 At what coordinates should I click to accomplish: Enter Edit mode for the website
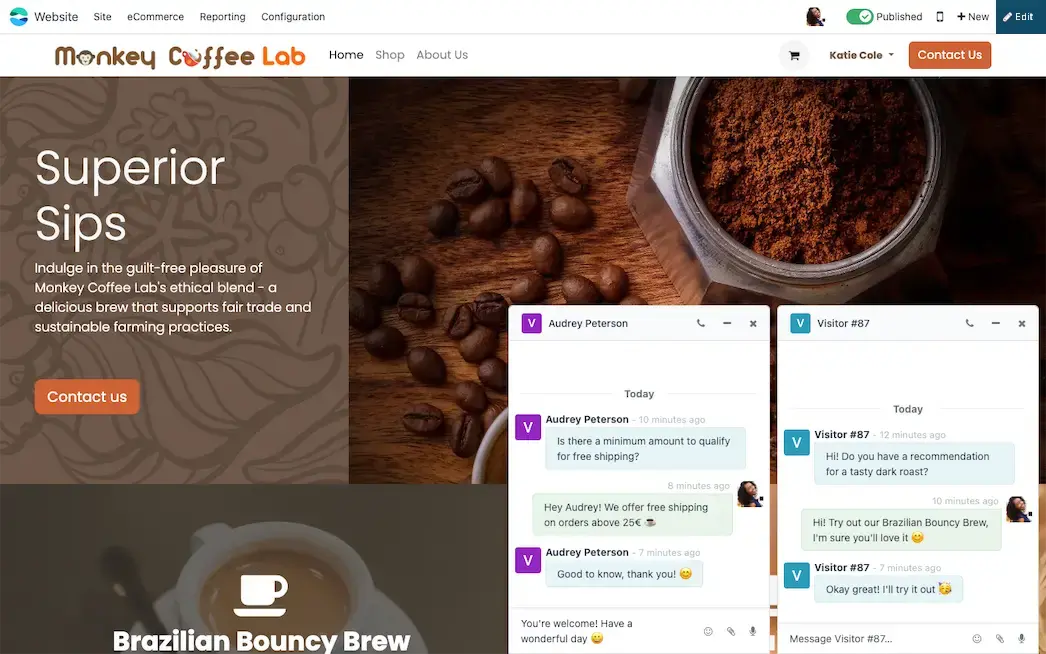click(1020, 17)
